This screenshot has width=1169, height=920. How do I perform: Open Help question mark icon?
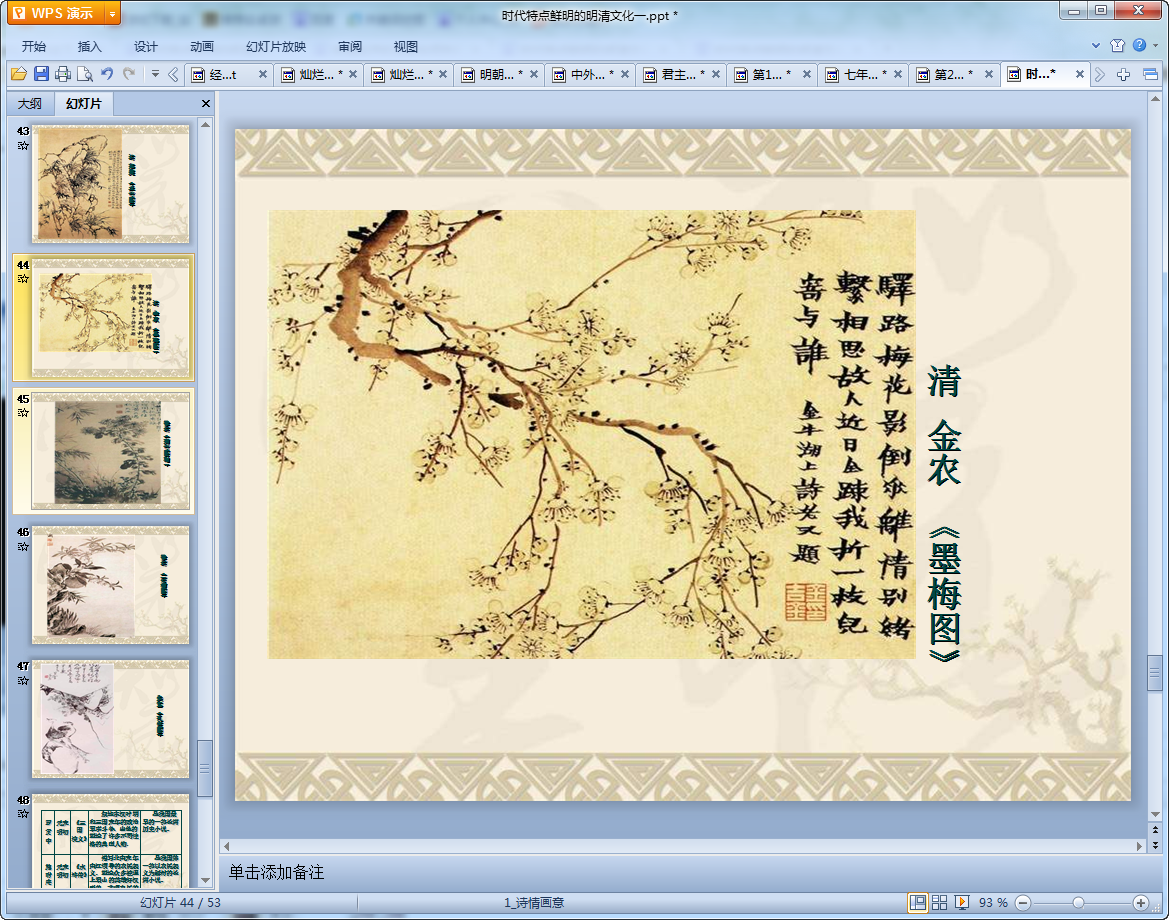point(1139,45)
